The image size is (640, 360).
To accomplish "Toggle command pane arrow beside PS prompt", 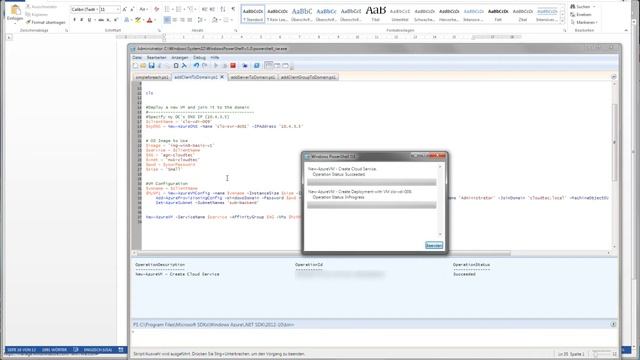I will coord(613,324).
